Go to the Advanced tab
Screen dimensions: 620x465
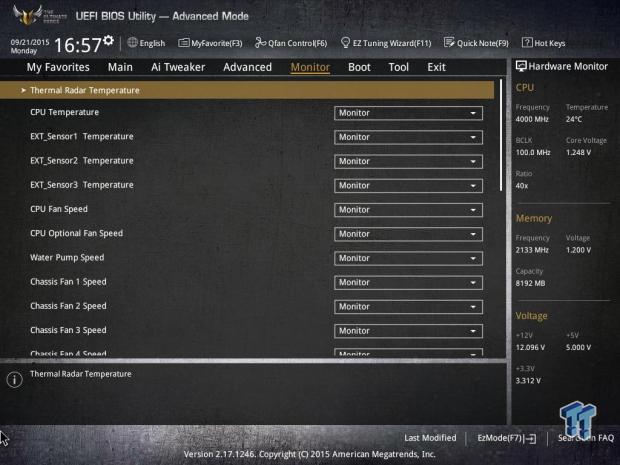click(248, 67)
